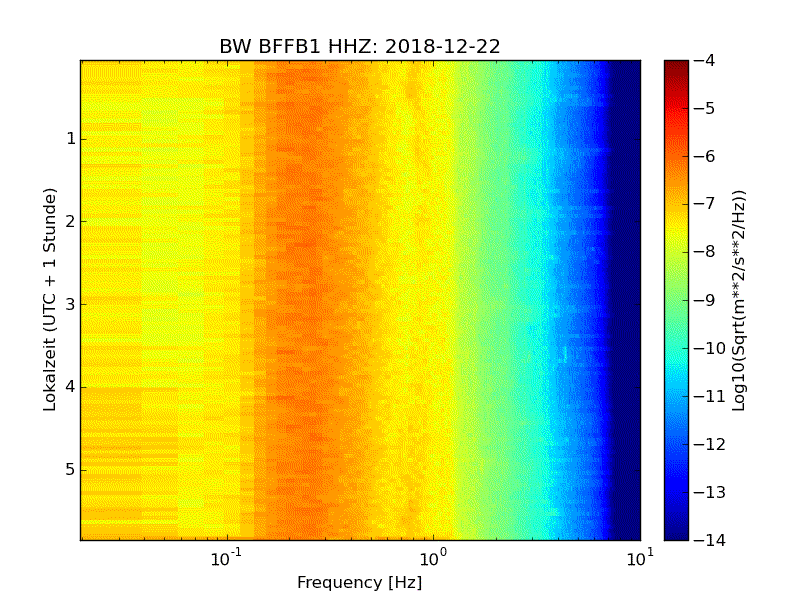Click the x-axis tick label 10^1
Screen dimensions: 800x600
(x=640, y=558)
